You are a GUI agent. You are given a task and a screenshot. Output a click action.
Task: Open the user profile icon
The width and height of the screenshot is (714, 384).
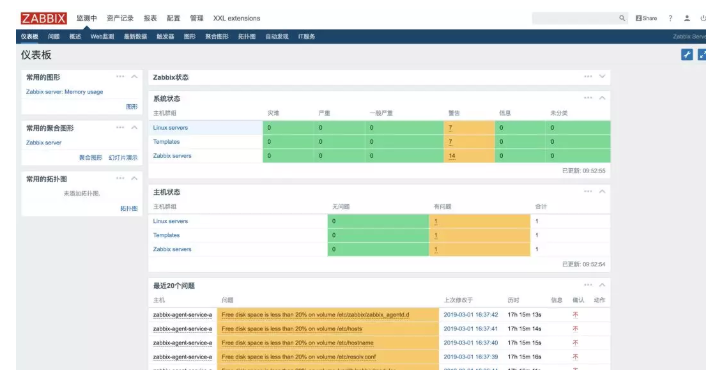click(687, 18)
